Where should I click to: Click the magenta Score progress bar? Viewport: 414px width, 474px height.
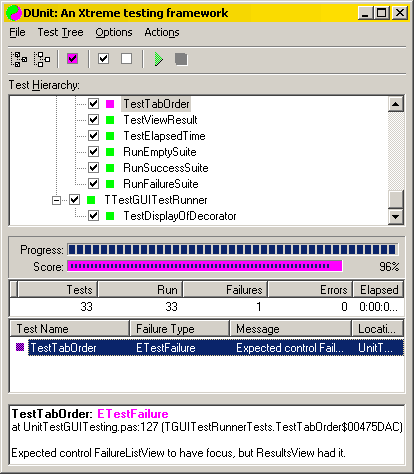click(205, 266)
